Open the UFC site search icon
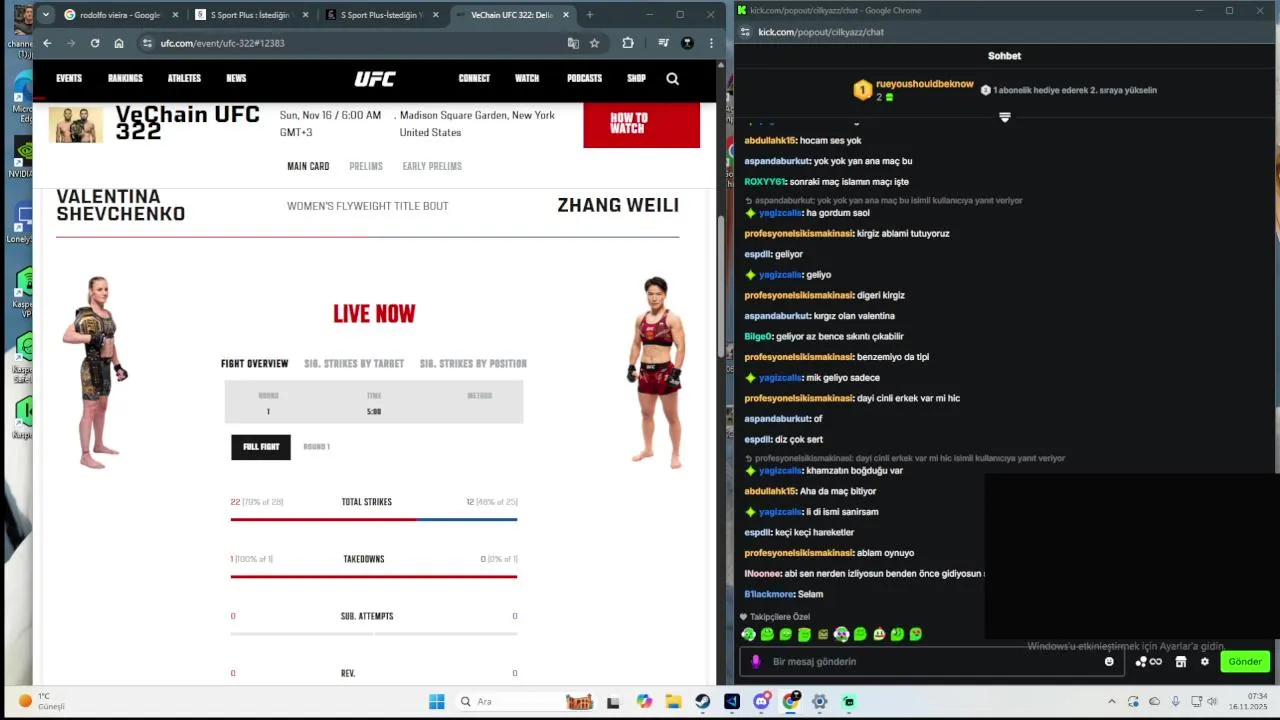The width and height of the screenshot is (1280, 720). pos(672,78)
